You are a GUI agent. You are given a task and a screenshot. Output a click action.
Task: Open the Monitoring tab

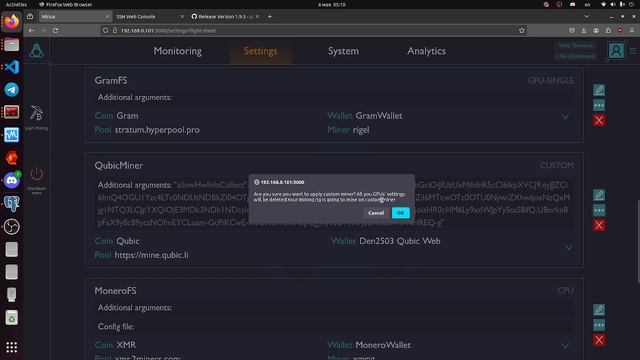click(x=178, y=51)
